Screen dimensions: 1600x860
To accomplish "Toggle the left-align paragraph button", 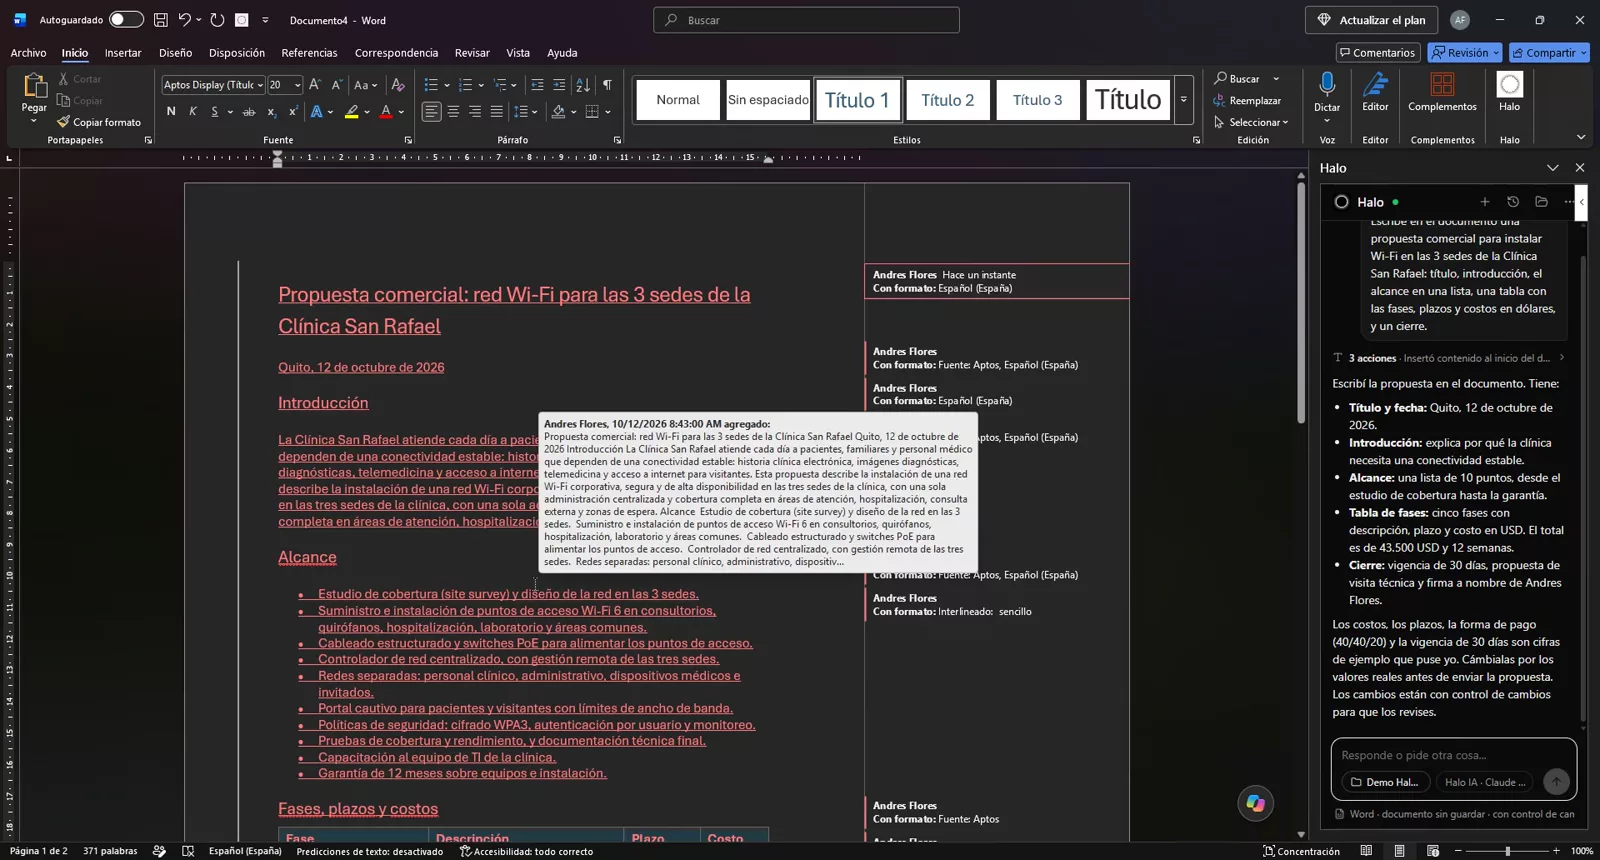I will click(x=431, y=112).
